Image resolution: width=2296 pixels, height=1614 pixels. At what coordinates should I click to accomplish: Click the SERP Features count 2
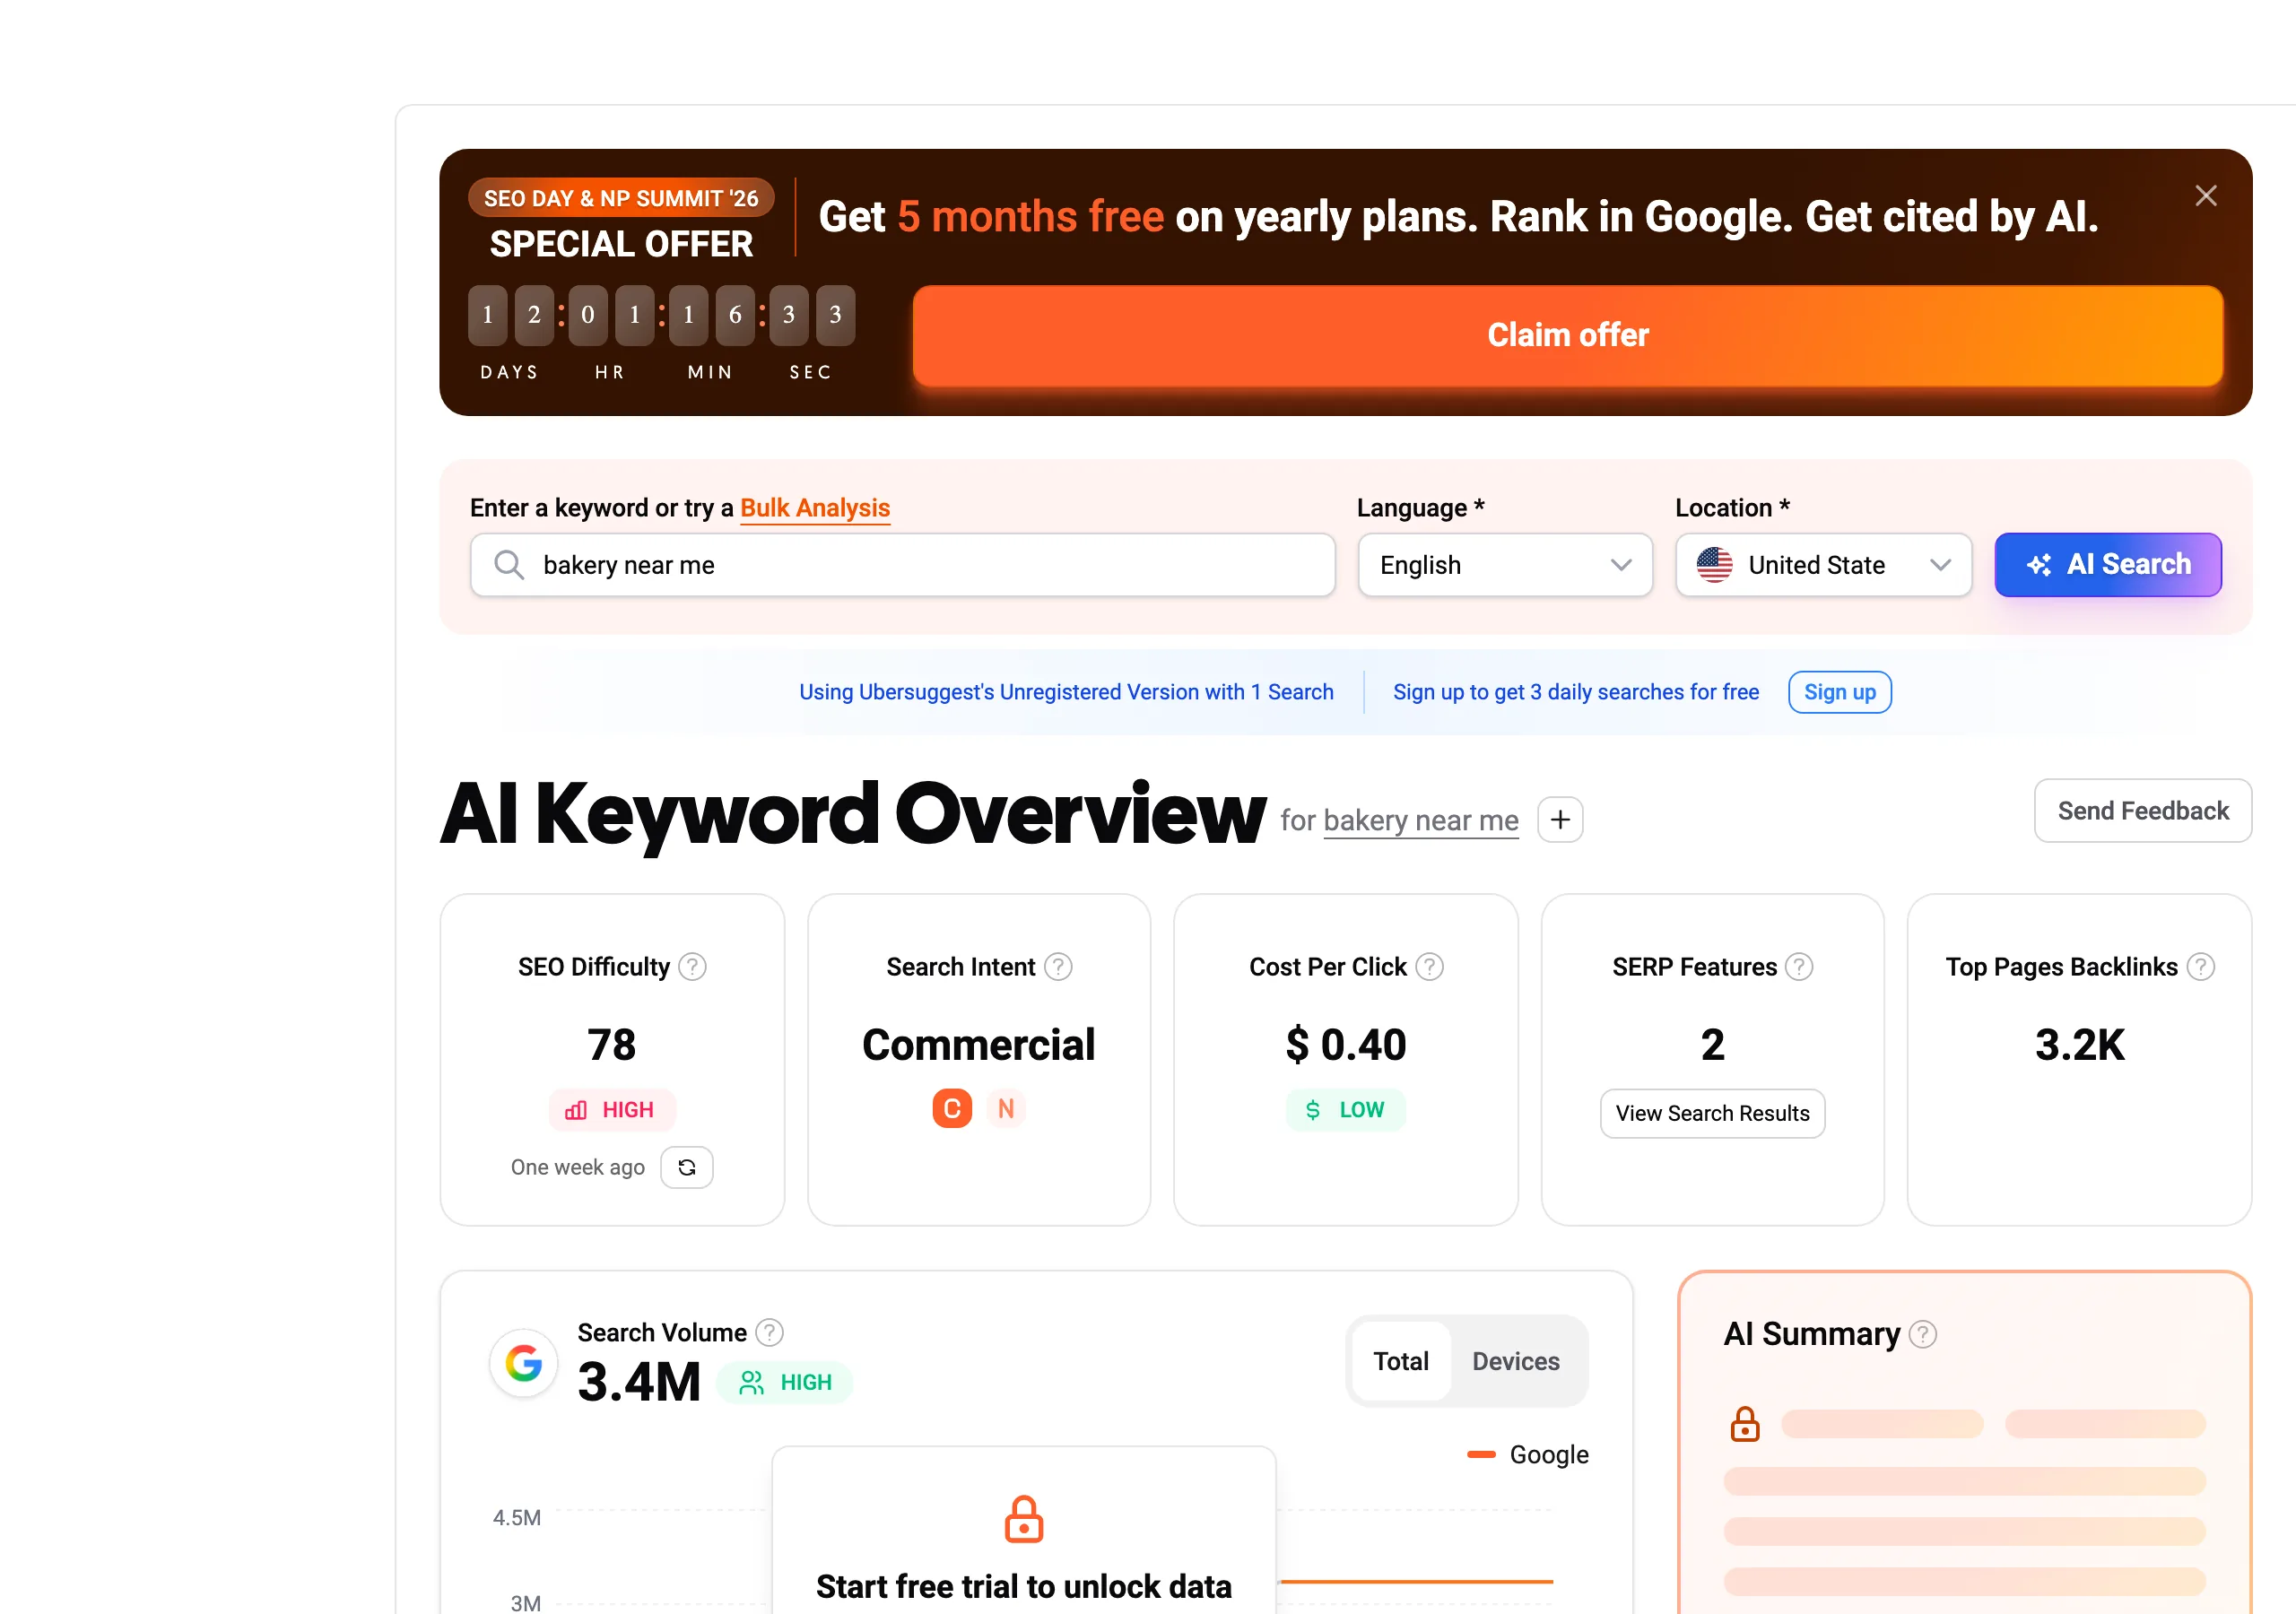tap(1711, 1045)
